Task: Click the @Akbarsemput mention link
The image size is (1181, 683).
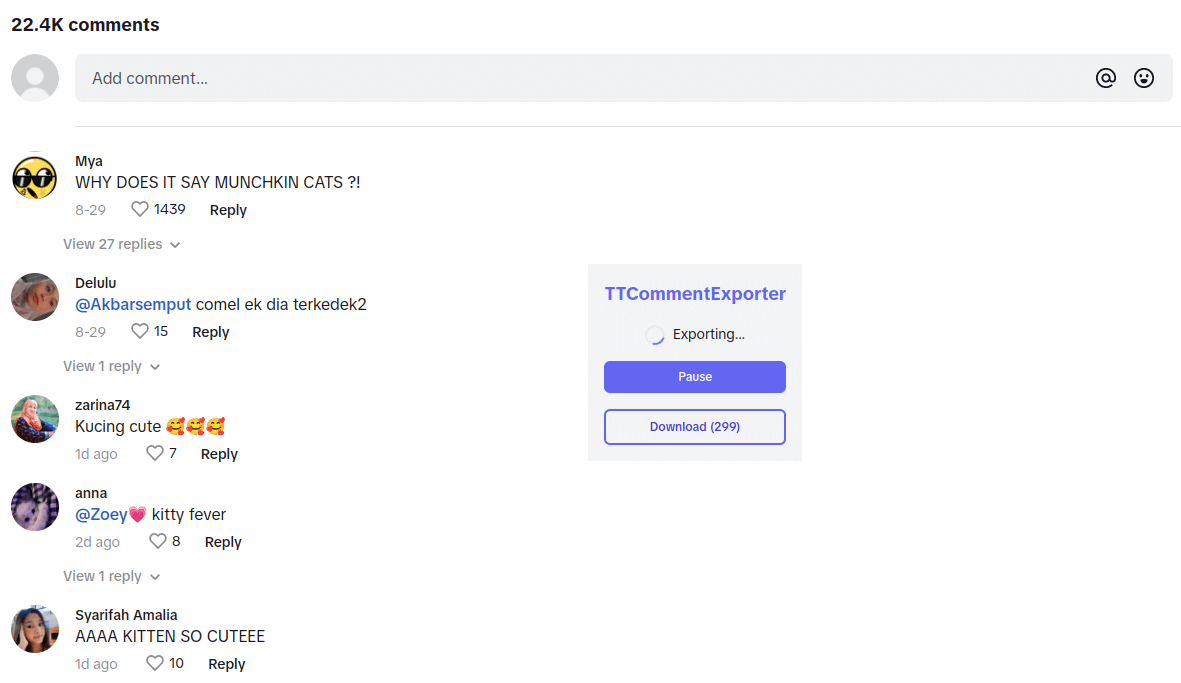Action: pyautogui.click(x=133, y=304)
